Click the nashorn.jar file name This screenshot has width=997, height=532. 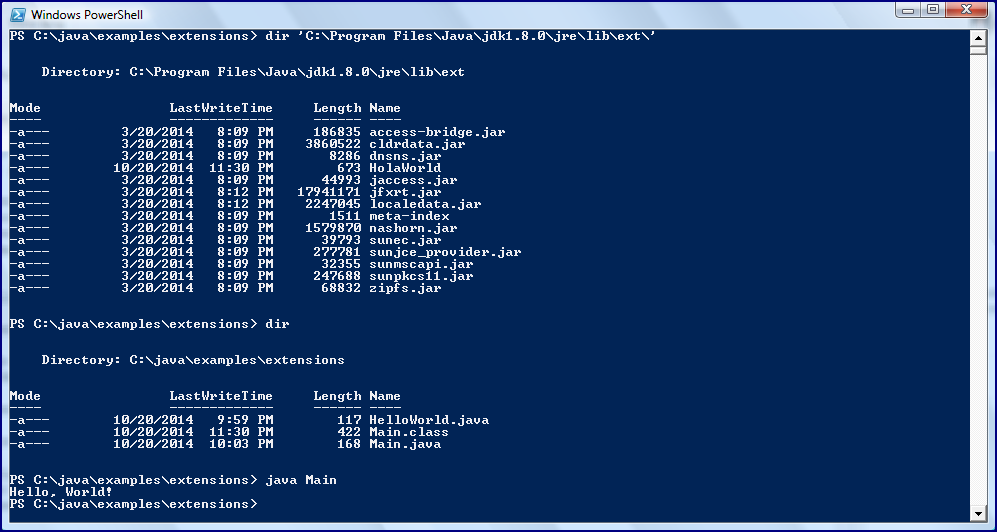pos(413,228)
